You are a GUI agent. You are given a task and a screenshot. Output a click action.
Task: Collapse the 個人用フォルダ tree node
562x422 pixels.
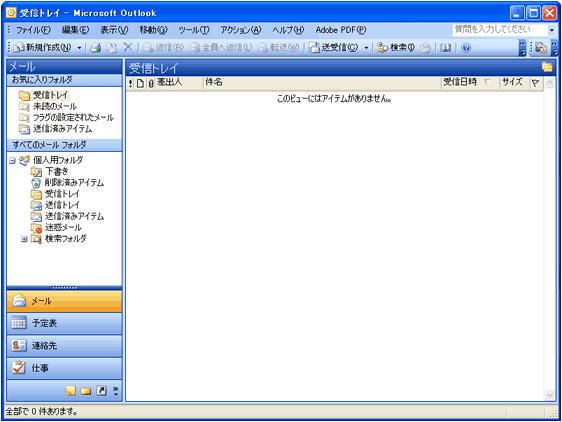pyautogui.click(x=12, y=160)
